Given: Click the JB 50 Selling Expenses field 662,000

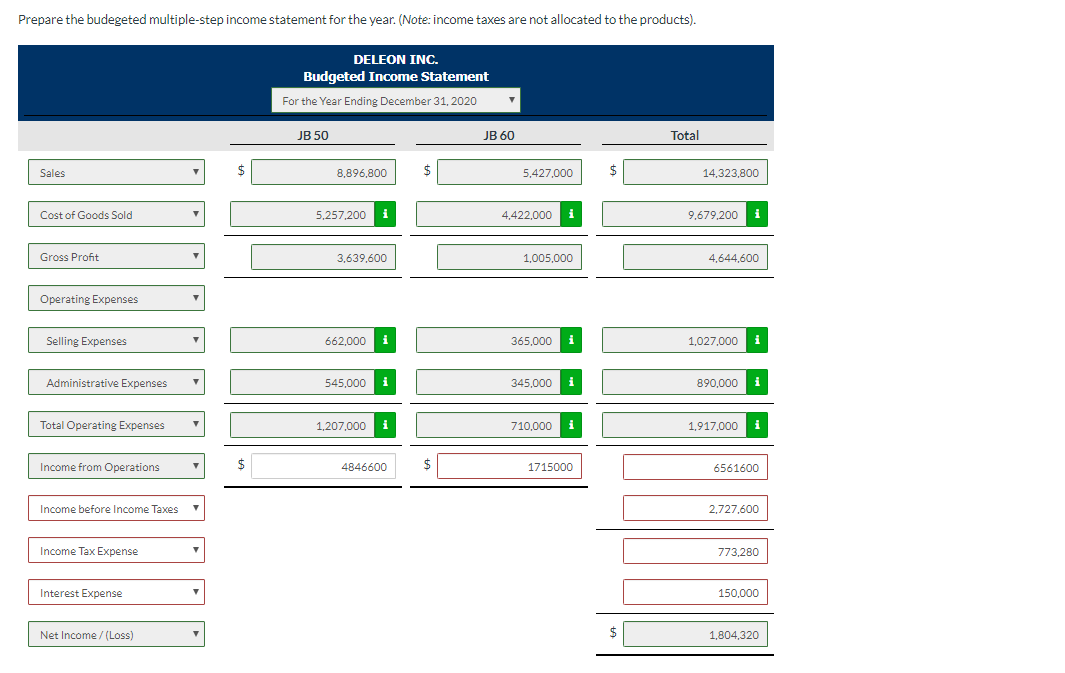Looking at the screenshot, I should tap(302, 340).
